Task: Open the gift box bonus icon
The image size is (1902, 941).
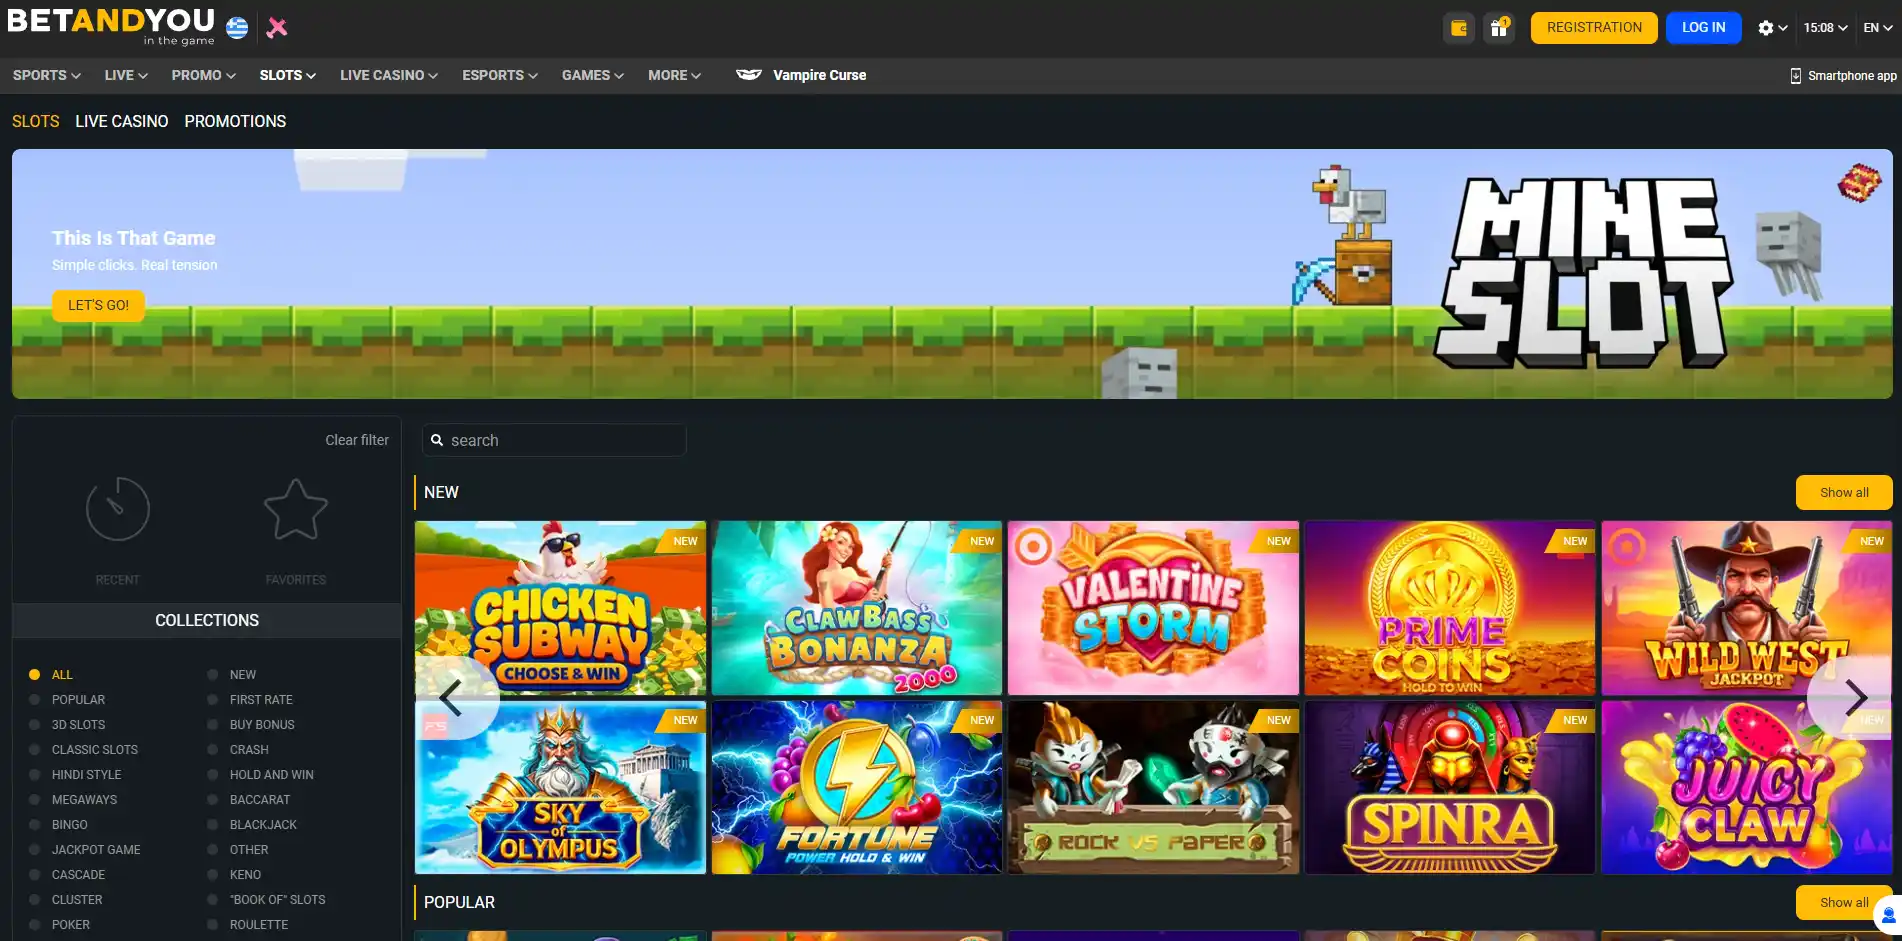Action: pyautogui.click(x=1499, y=28)
